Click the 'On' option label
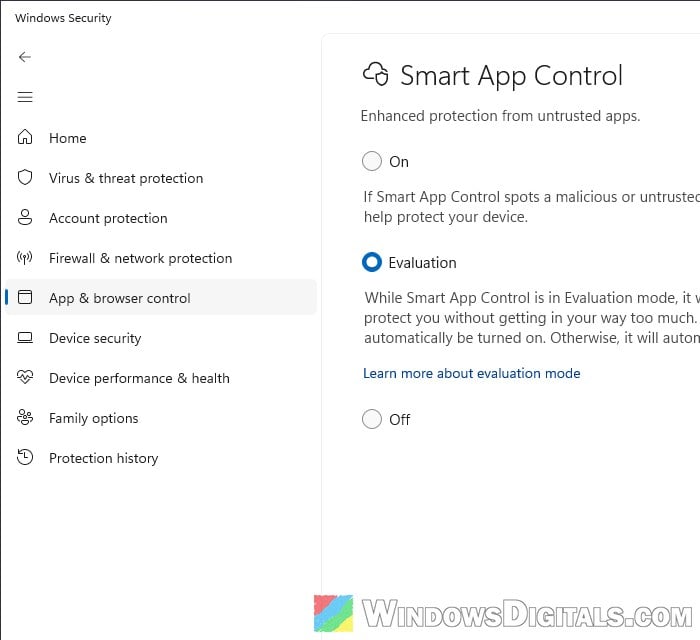This screenshot has width=700, height=640. tap(399, 162)
